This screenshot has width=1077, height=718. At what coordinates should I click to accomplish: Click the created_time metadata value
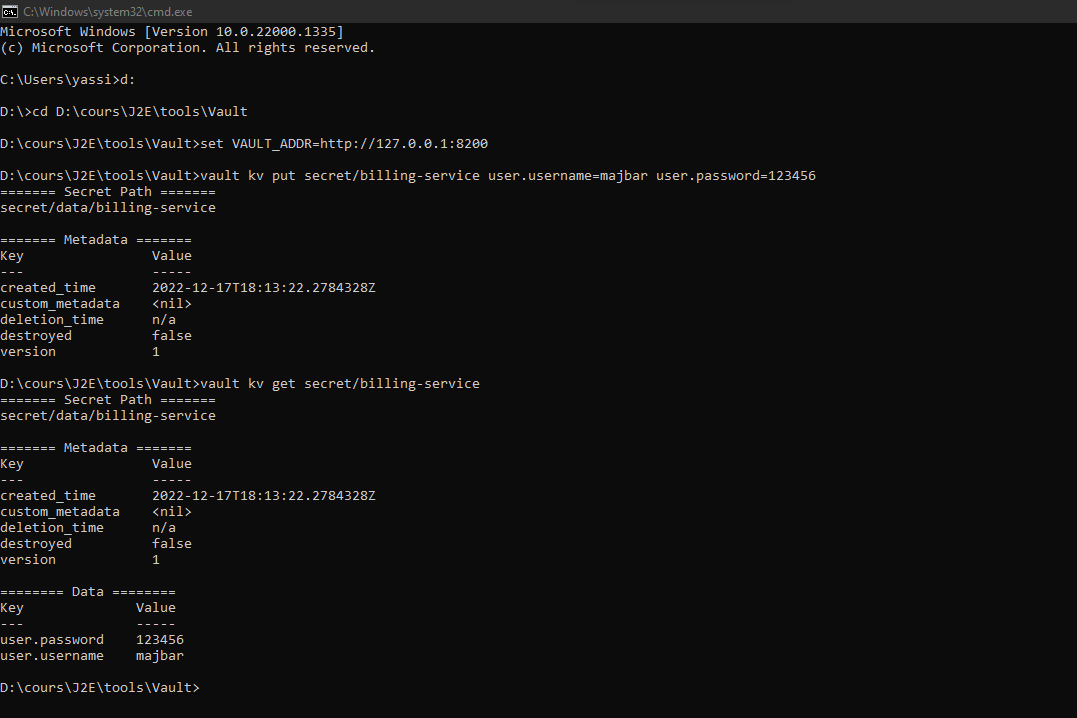263,287
